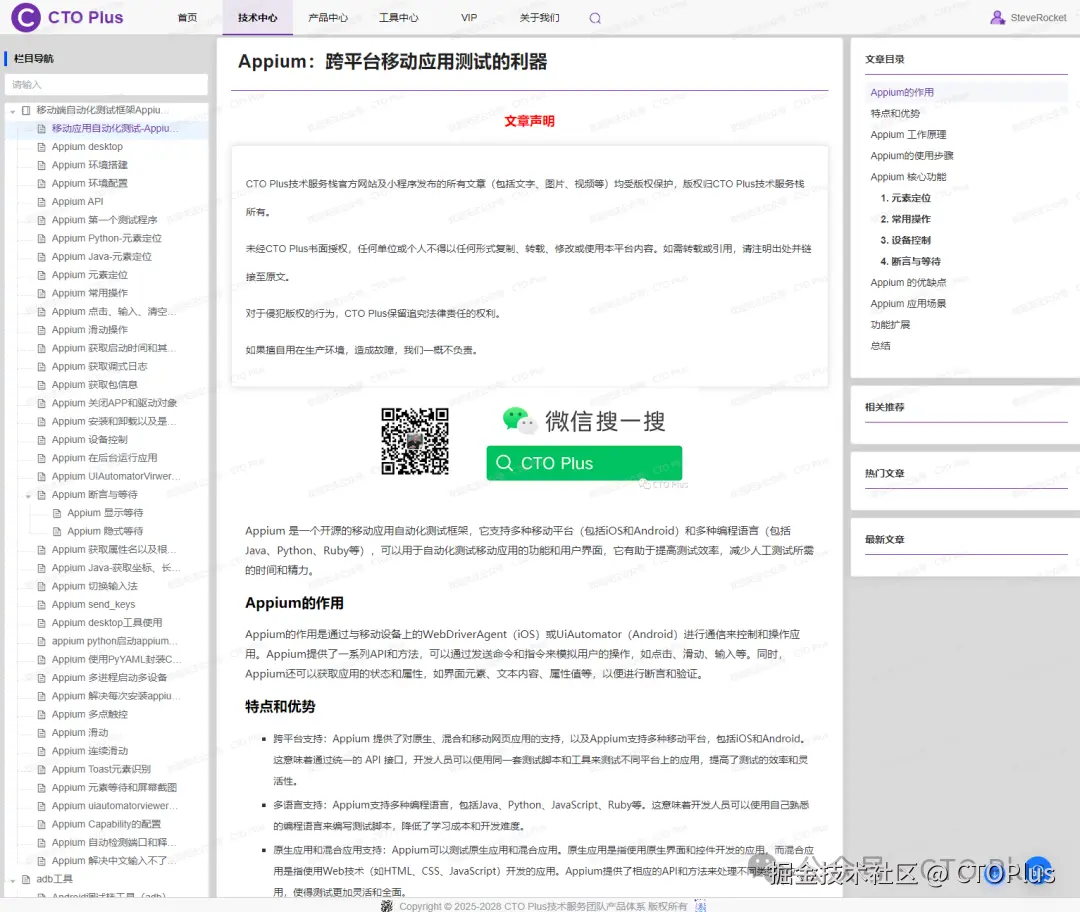Open the Appium的作用 link in 文章目录
This screenshot has height=912, width=1080.
click(x=905, y=91)
